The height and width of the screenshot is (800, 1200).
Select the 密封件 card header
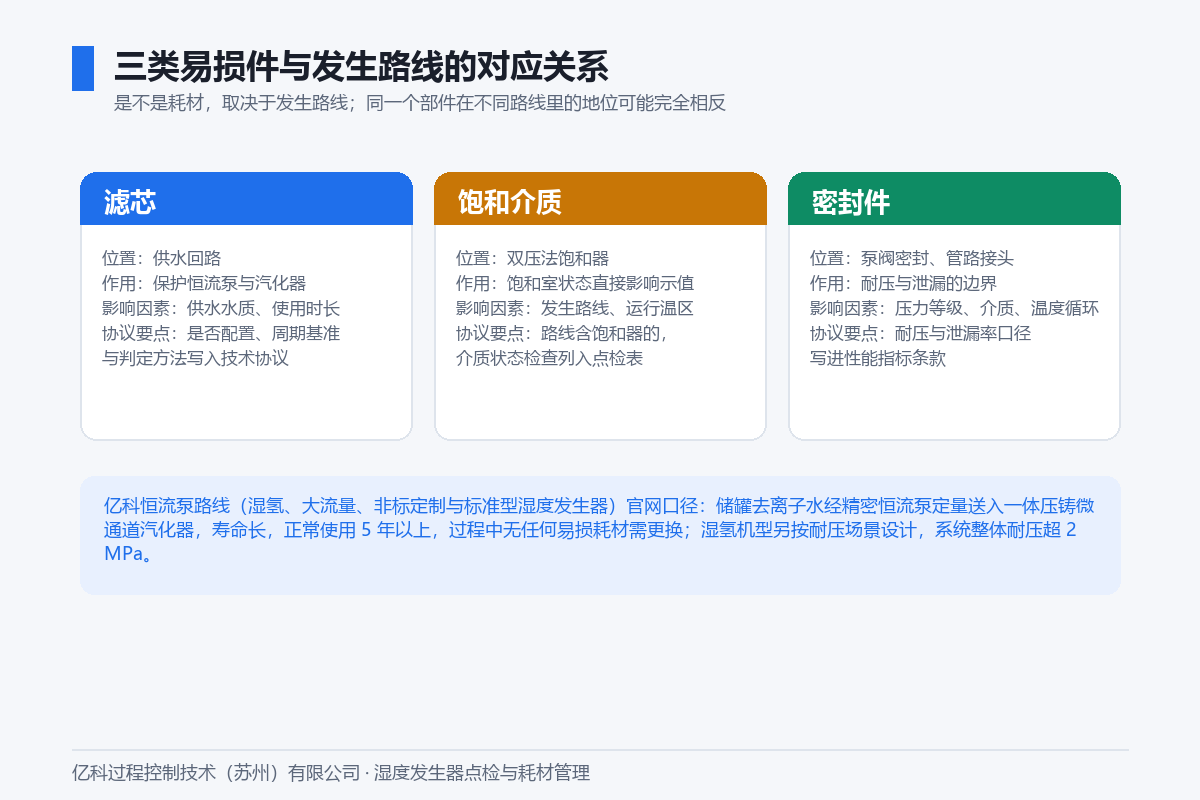click(954, 198)
